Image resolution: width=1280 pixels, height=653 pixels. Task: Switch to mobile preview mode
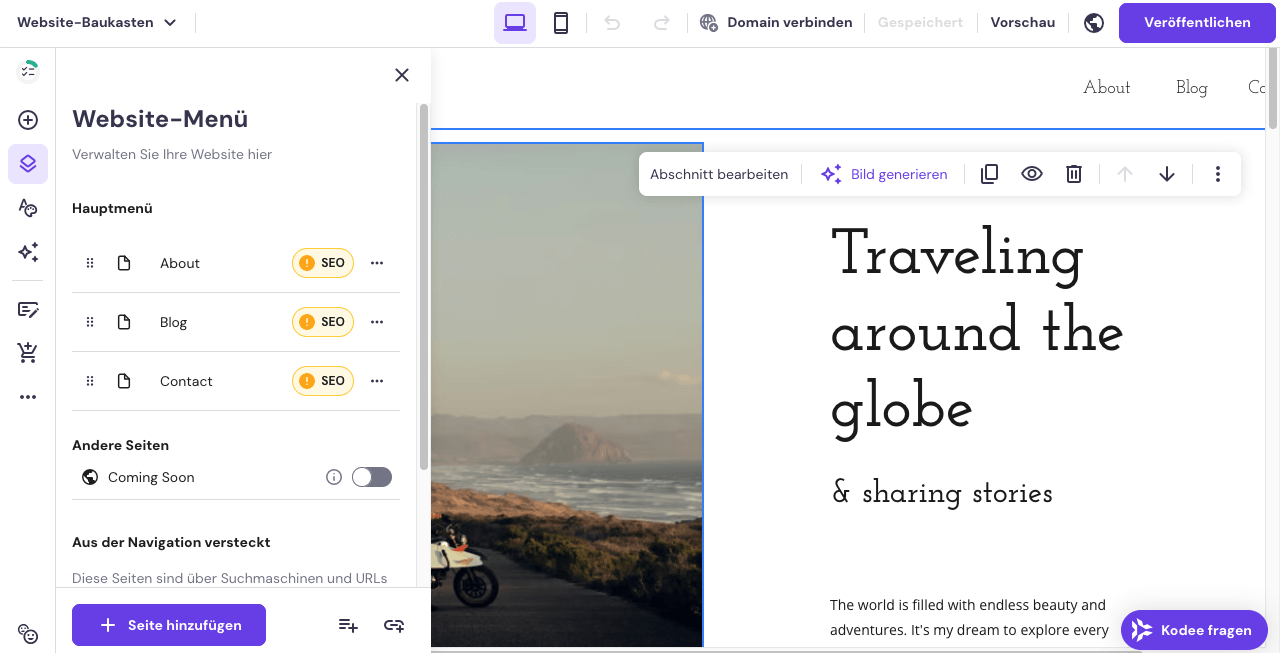click(x=561, y=23)
